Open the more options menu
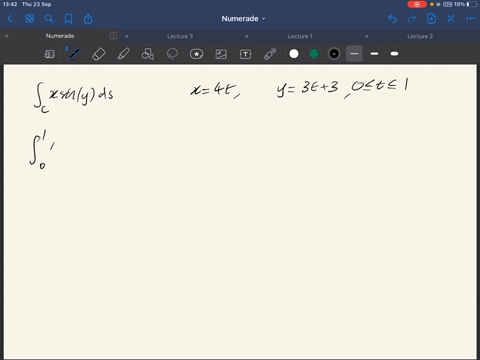The image size is (480, 360). [x=470, y=19]
